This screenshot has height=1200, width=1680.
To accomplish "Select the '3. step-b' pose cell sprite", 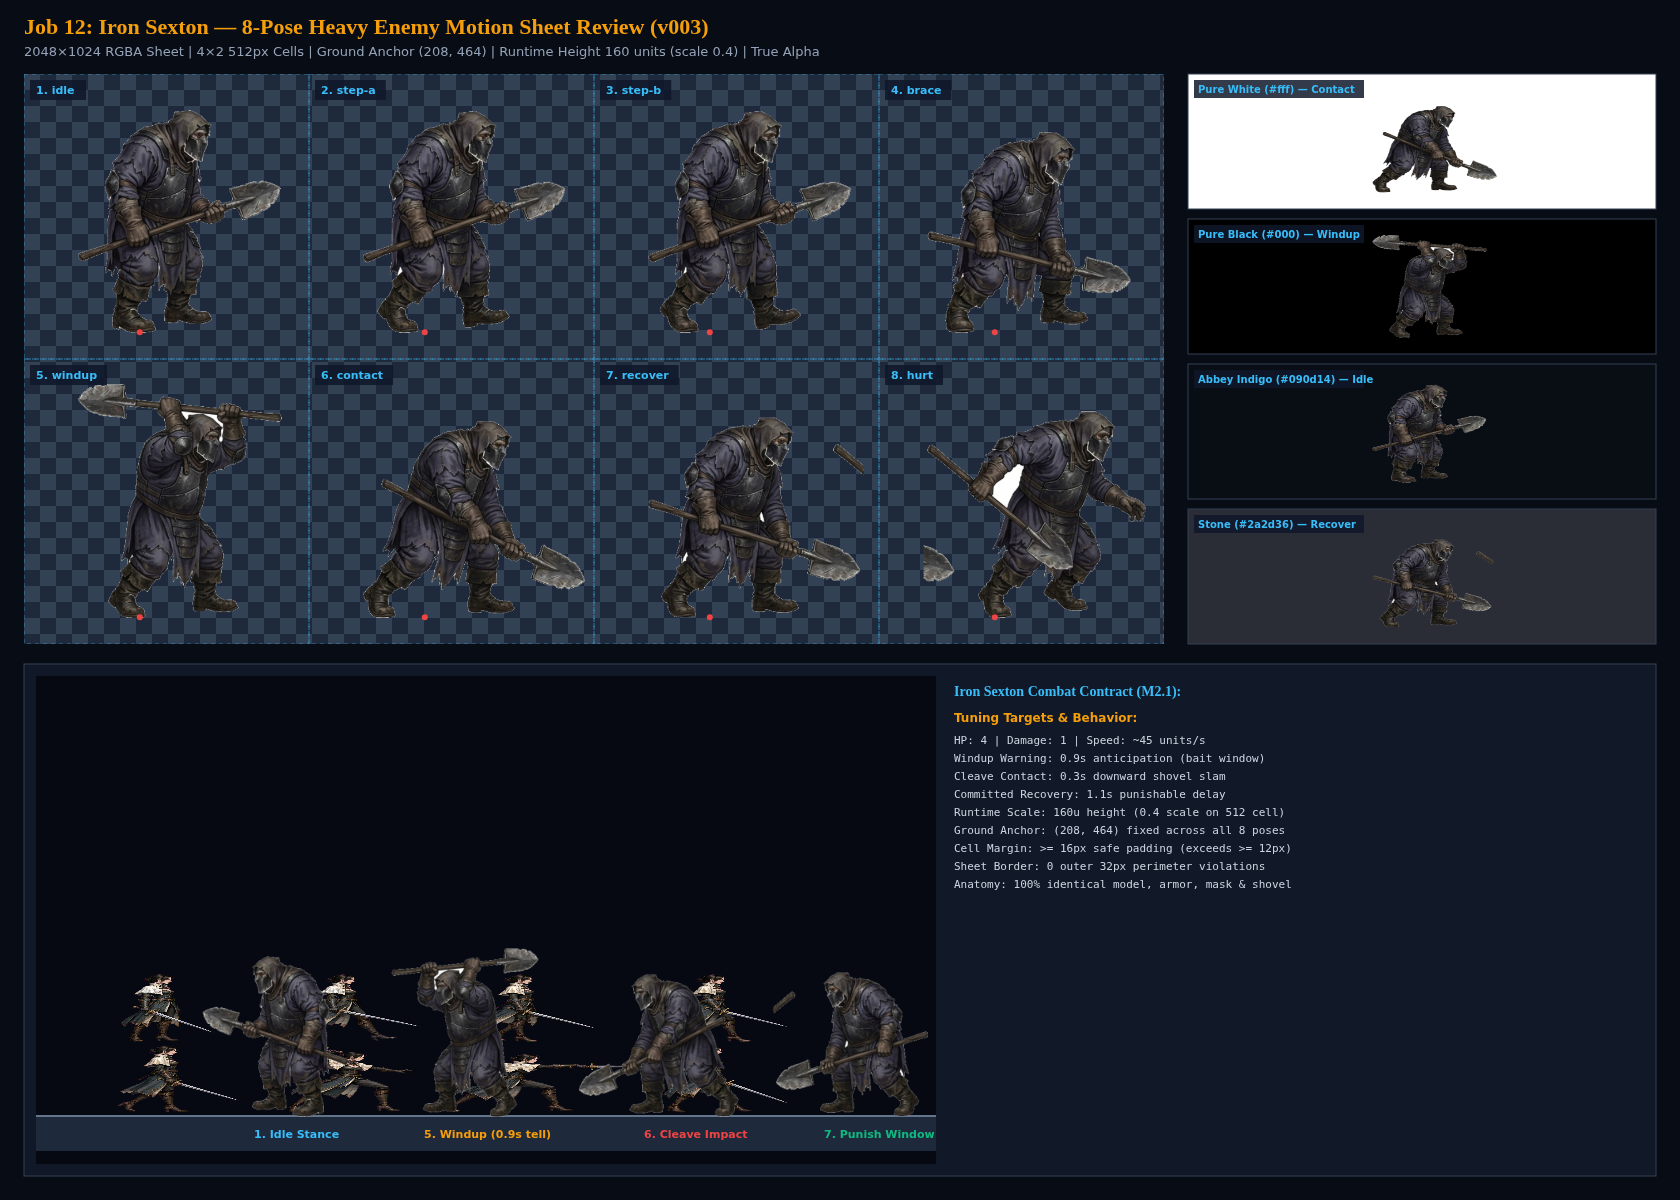I will click(748, 220).
